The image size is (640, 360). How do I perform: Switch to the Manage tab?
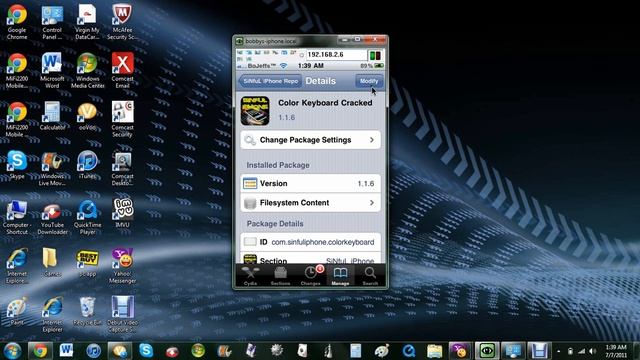tap(340, 276)
